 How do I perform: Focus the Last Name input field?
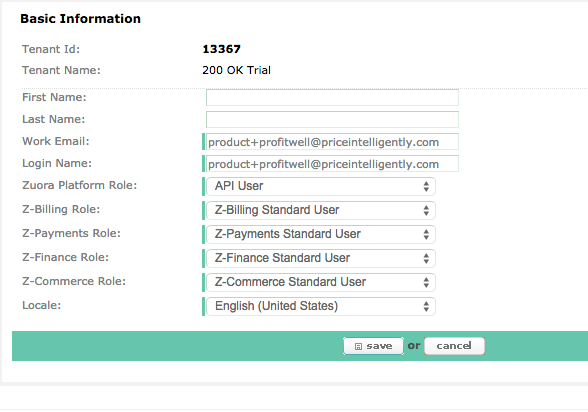point(332,120)
